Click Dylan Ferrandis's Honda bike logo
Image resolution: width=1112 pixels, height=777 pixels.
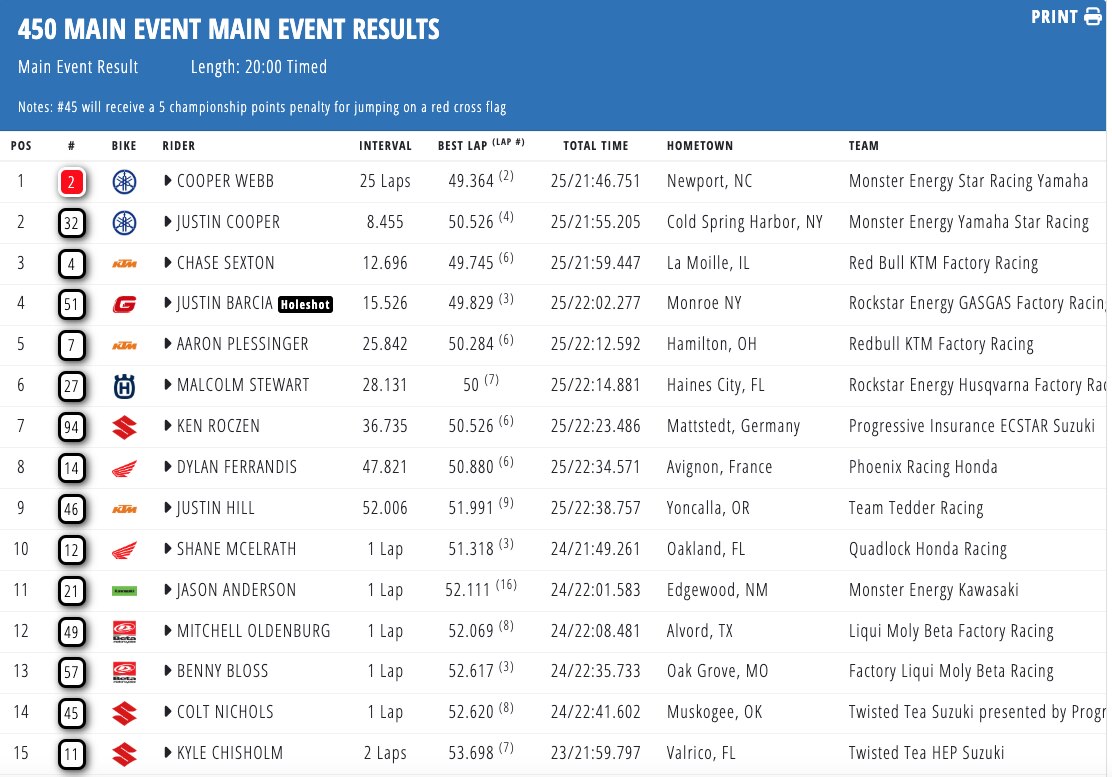[124, 468]
